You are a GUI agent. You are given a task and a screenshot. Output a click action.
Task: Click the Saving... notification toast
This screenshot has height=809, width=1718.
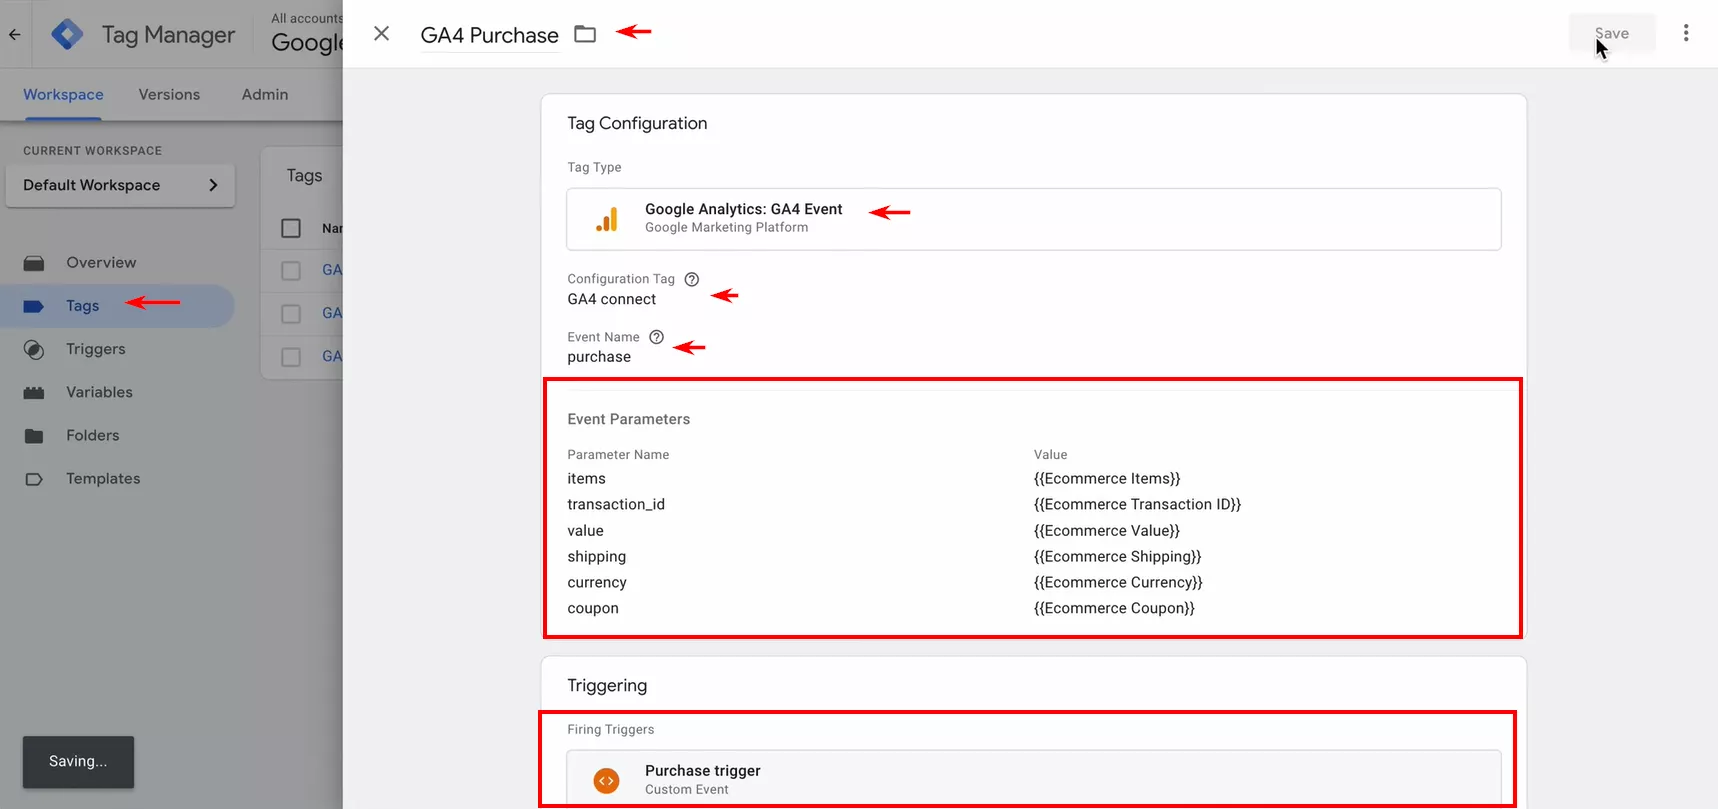[78, 762]
